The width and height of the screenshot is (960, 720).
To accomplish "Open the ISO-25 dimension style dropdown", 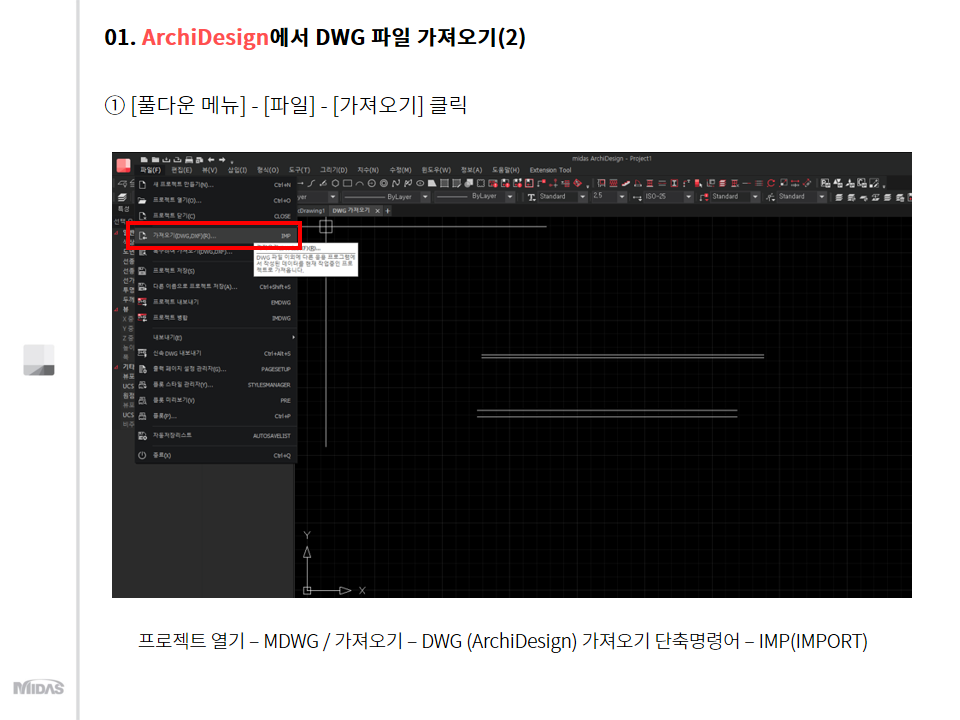I will pyautogui.click(x=688, y=197).
